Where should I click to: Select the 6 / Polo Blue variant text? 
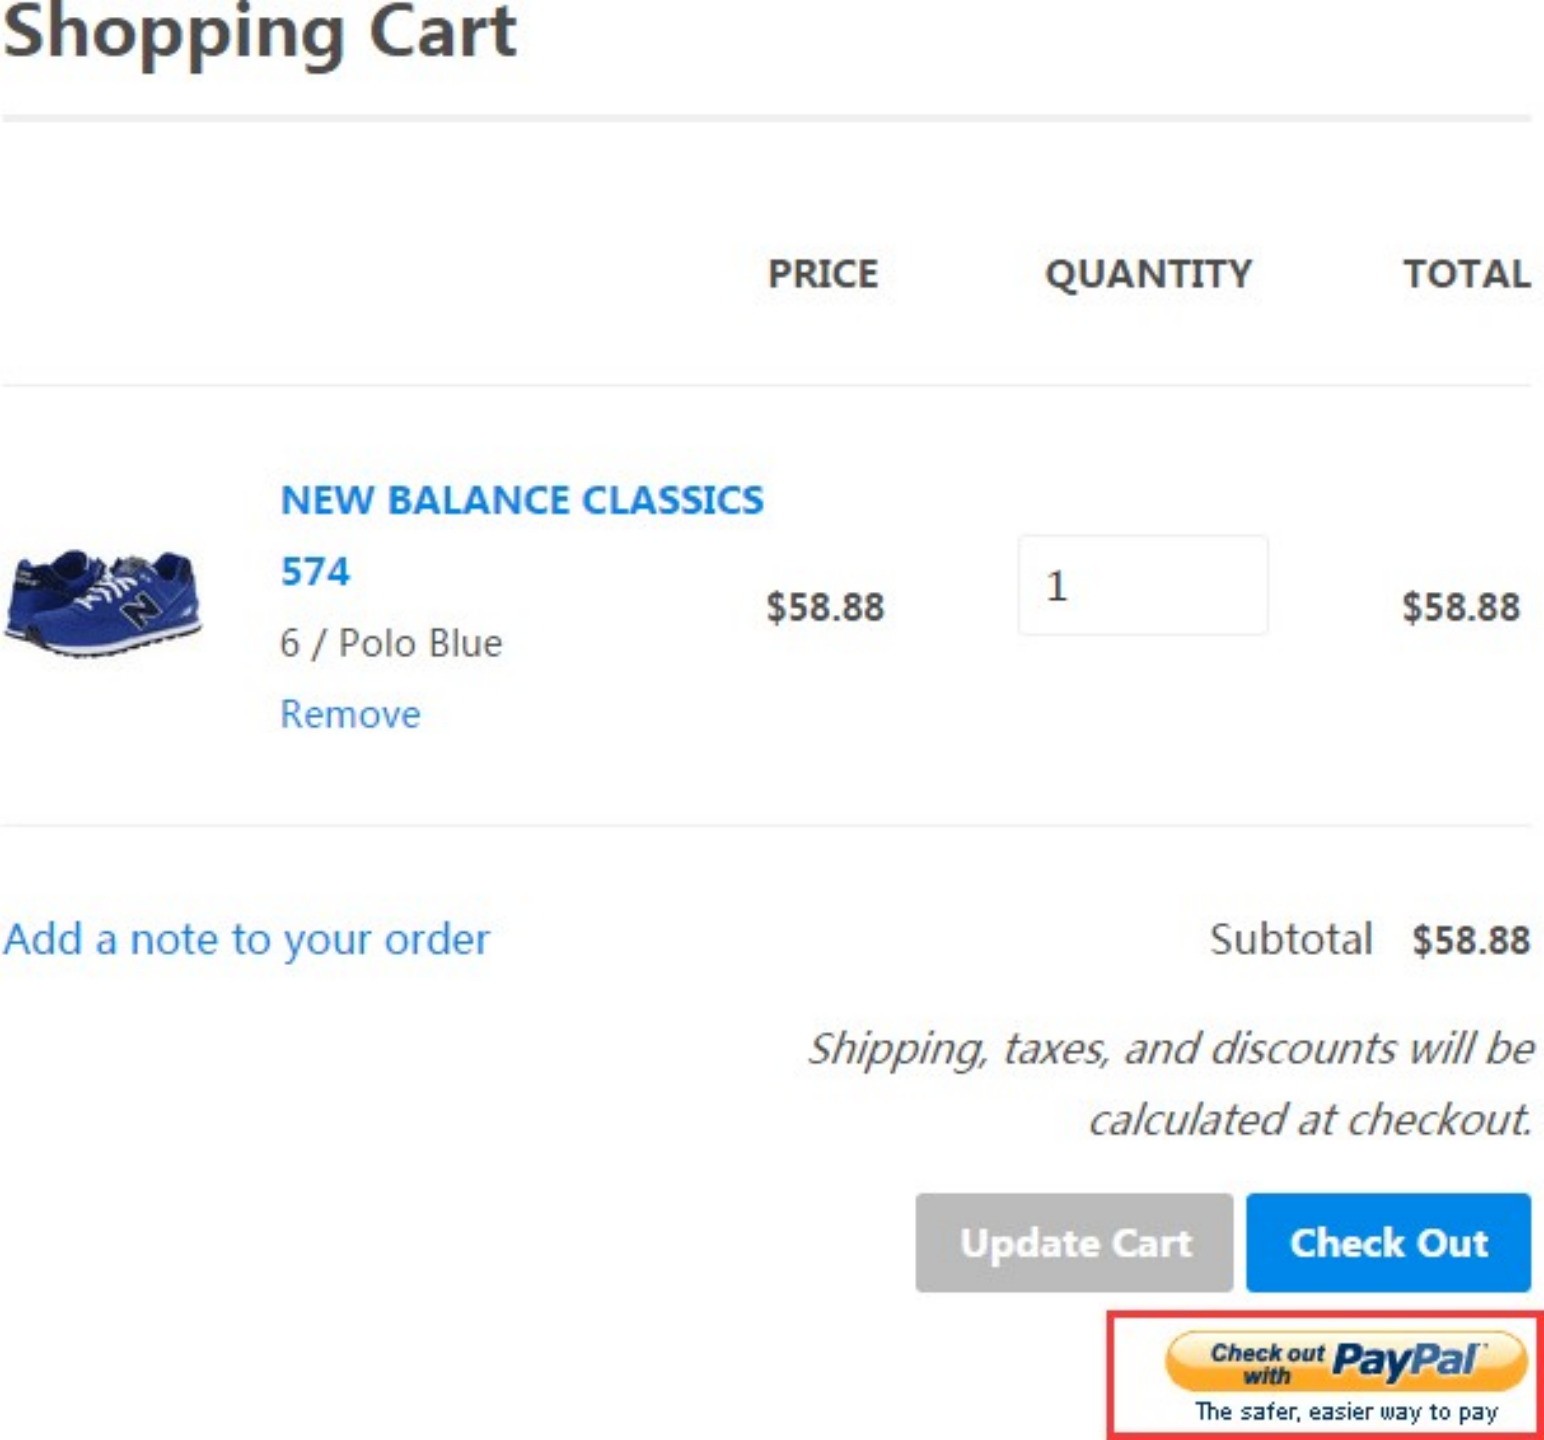pos(391,643)
